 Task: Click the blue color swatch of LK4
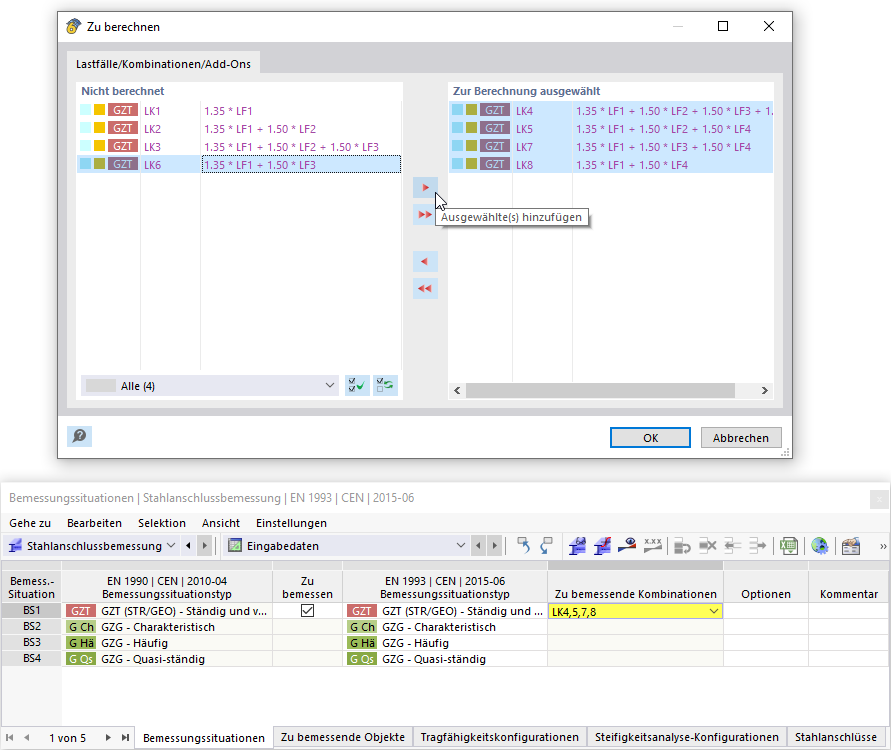[x=457, y=110]
